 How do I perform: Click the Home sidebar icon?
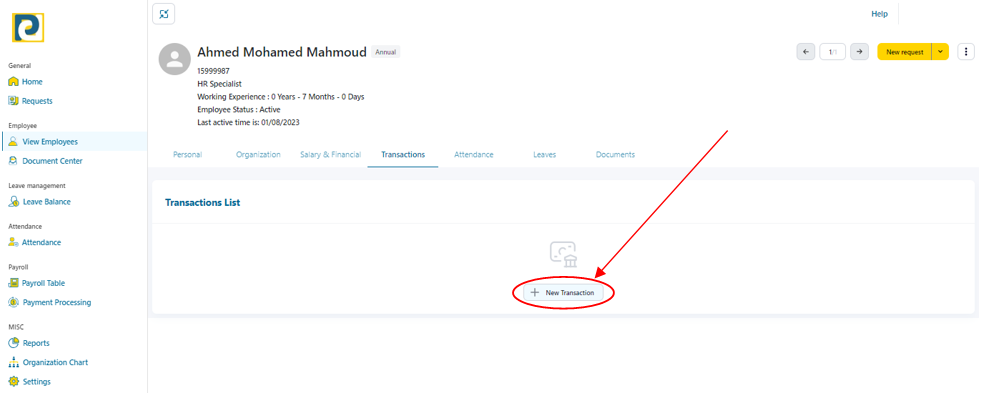point(13,82)
